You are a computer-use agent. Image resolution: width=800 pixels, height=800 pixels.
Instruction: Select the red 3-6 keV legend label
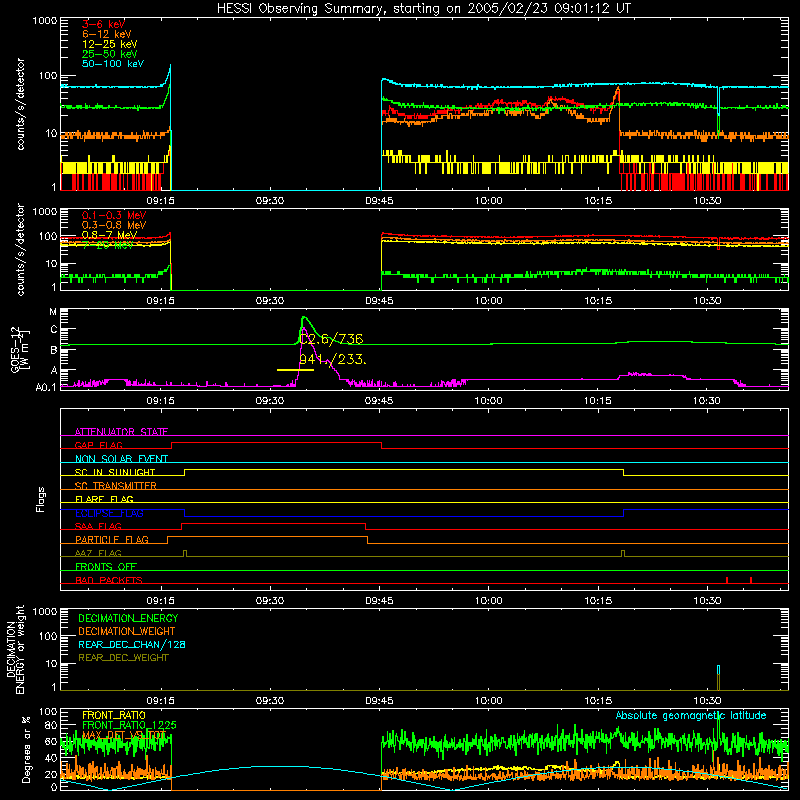click(103, 24)
